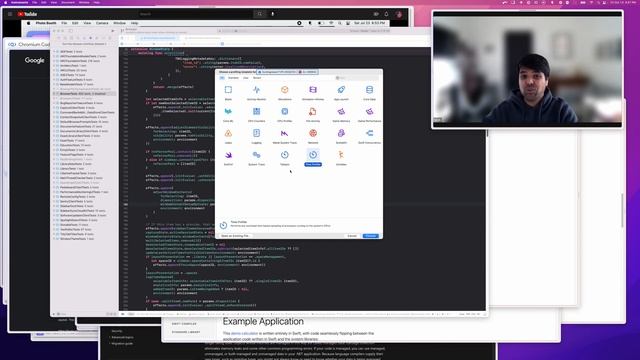The image size is (640, 360).
Task: Select the App Launch template
Action: pos(341,93)
